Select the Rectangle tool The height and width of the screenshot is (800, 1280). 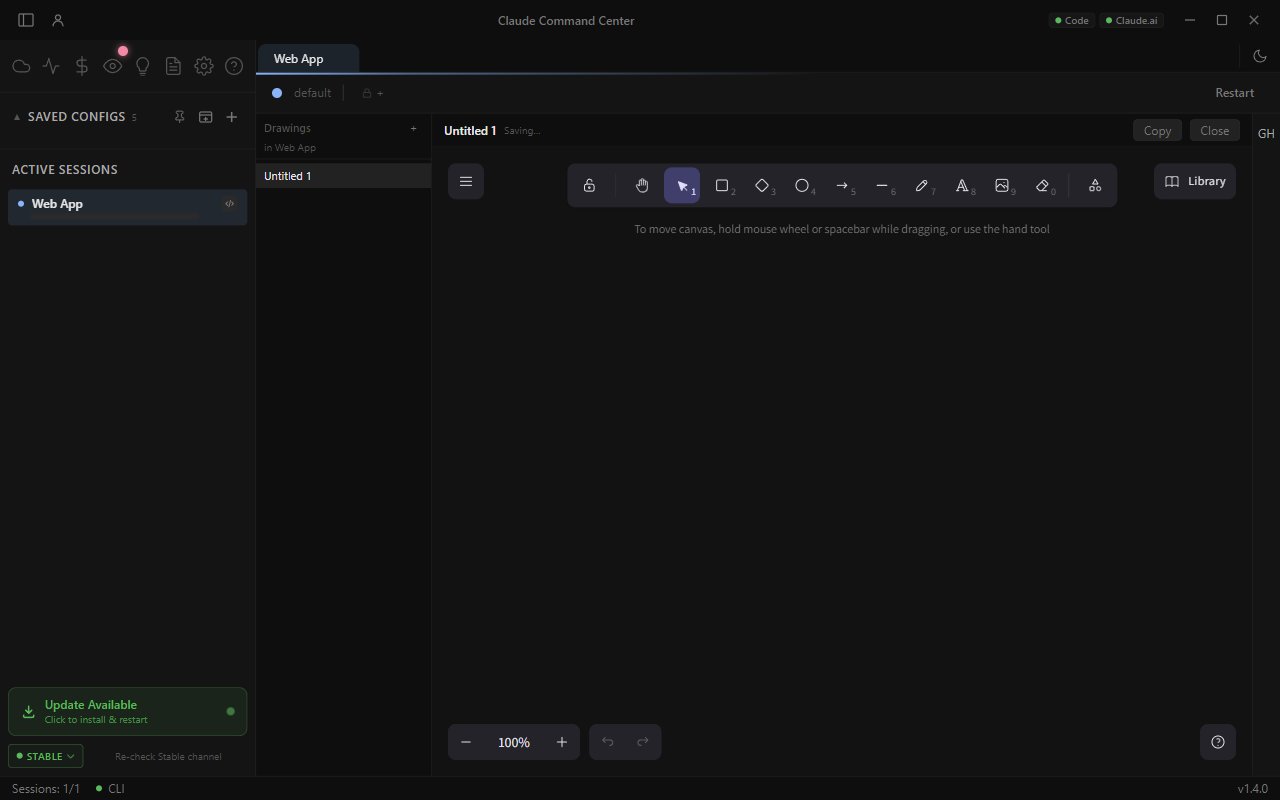point(722,185)
